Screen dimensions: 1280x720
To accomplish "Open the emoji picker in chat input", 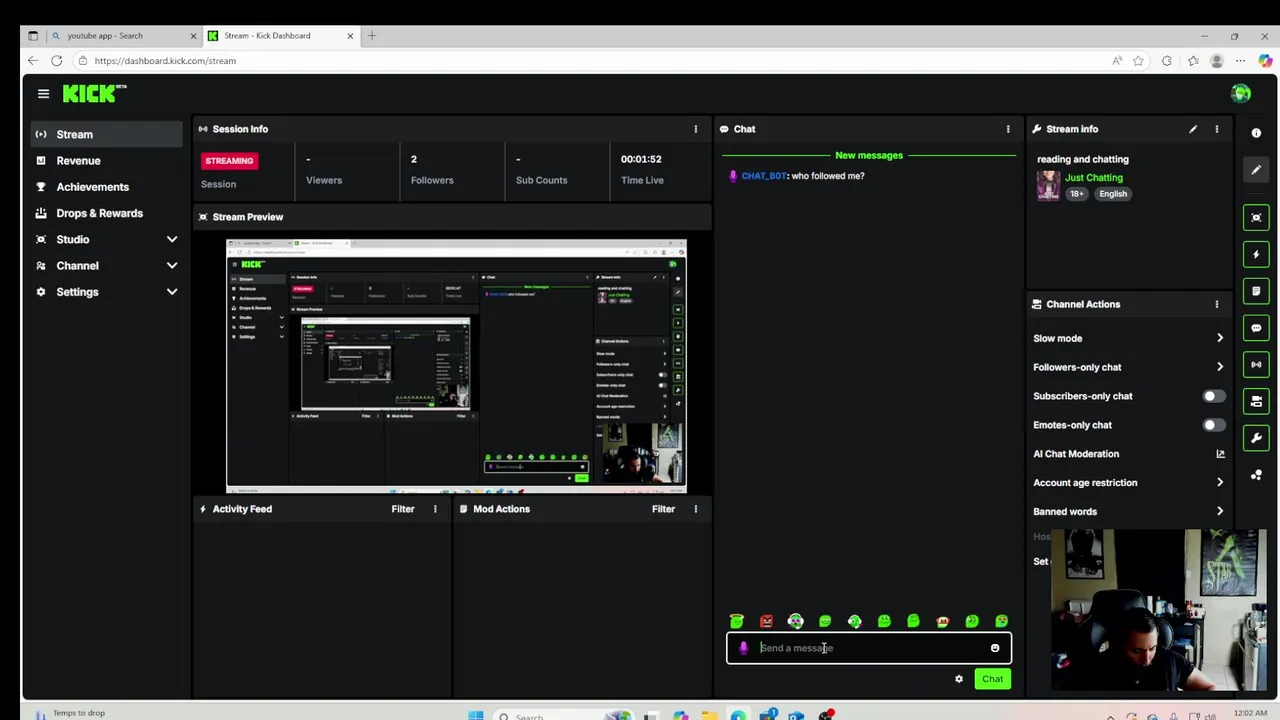I will 995,648.
